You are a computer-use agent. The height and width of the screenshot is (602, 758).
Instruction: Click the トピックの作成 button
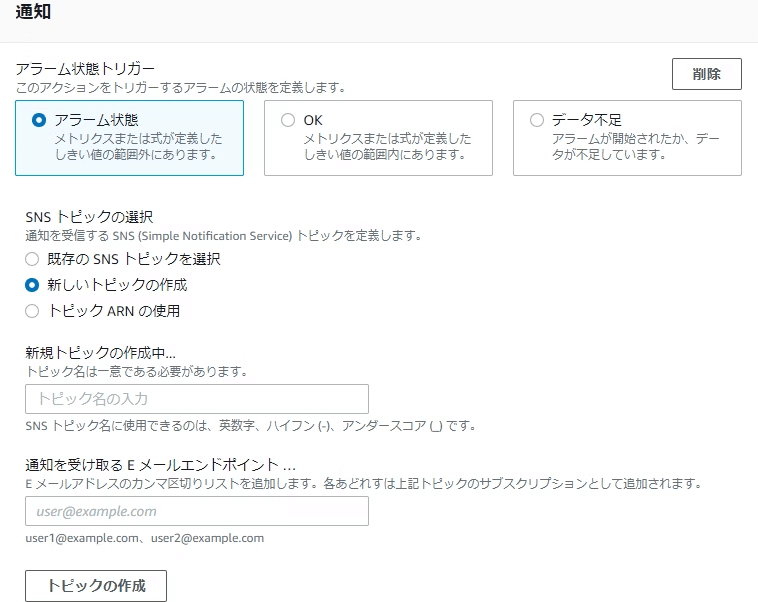[96, 586]
